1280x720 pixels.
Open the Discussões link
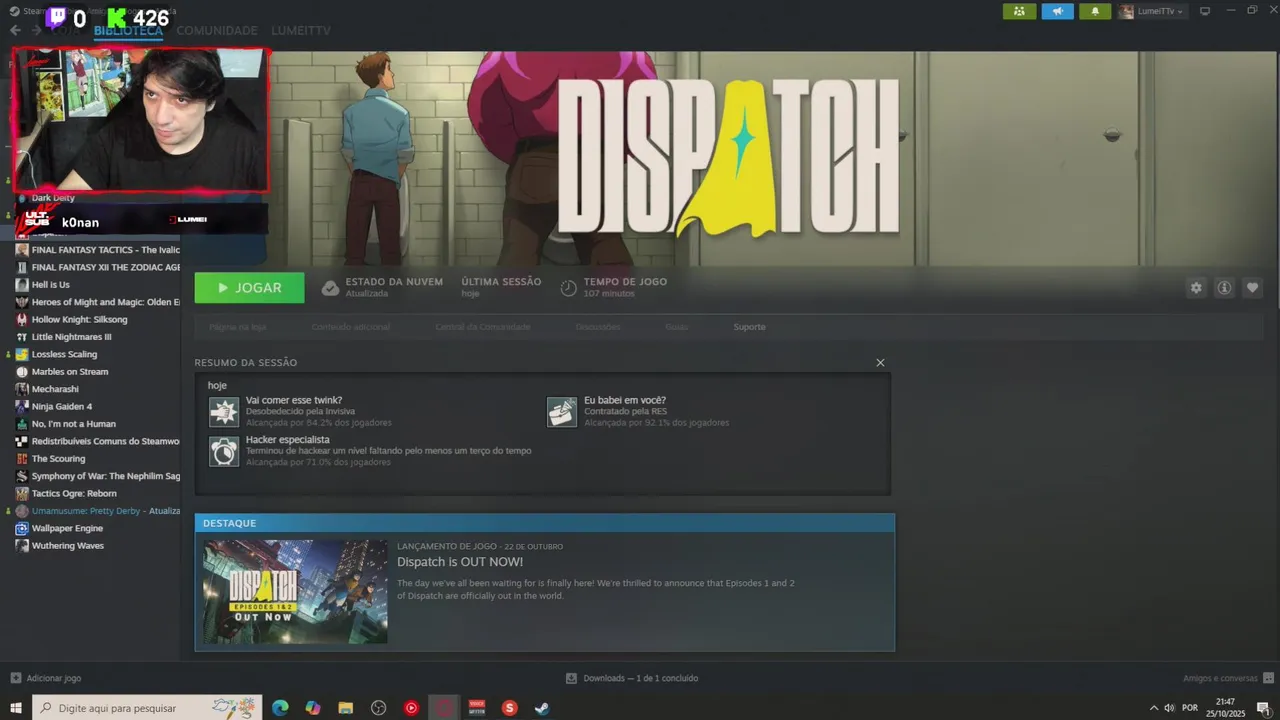(598, 327)
